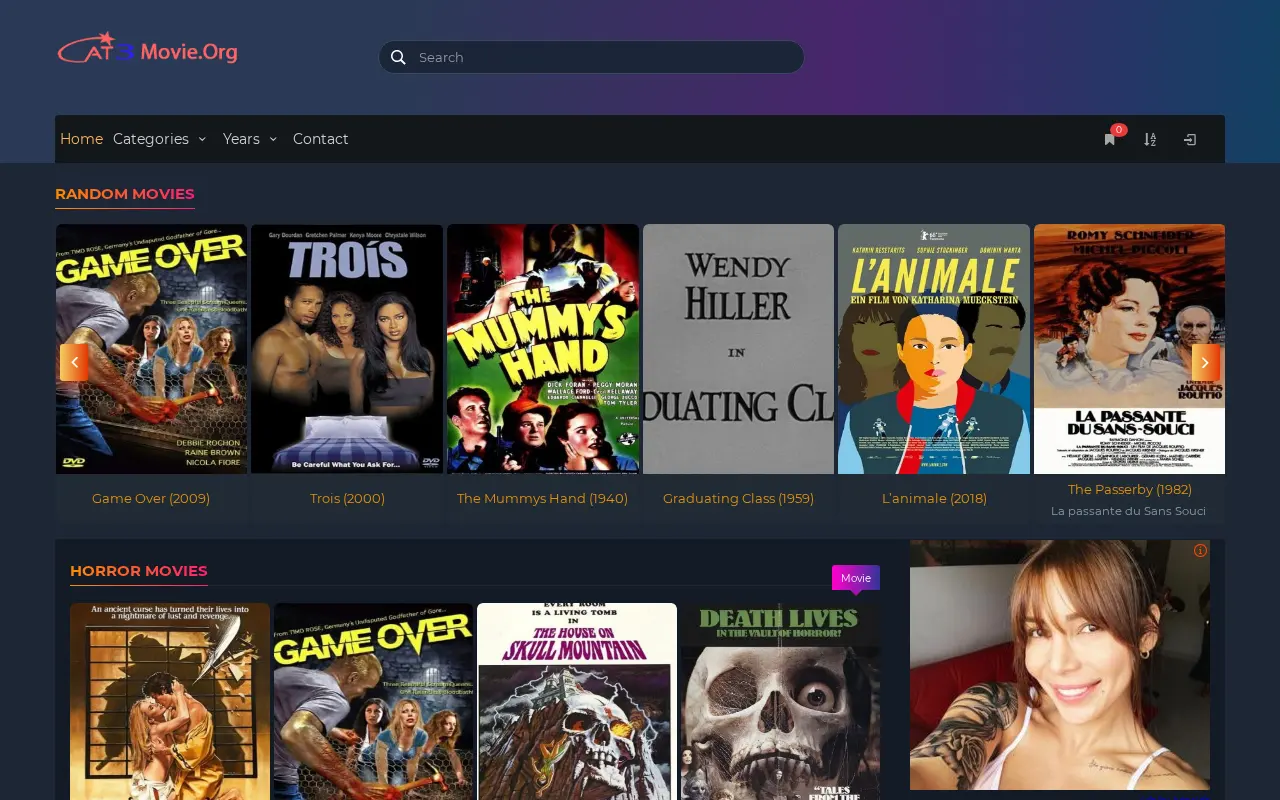The image size is (1280, 800).
Task: Expand the Categories dropdown menu
Action: [x=159, y=139]
